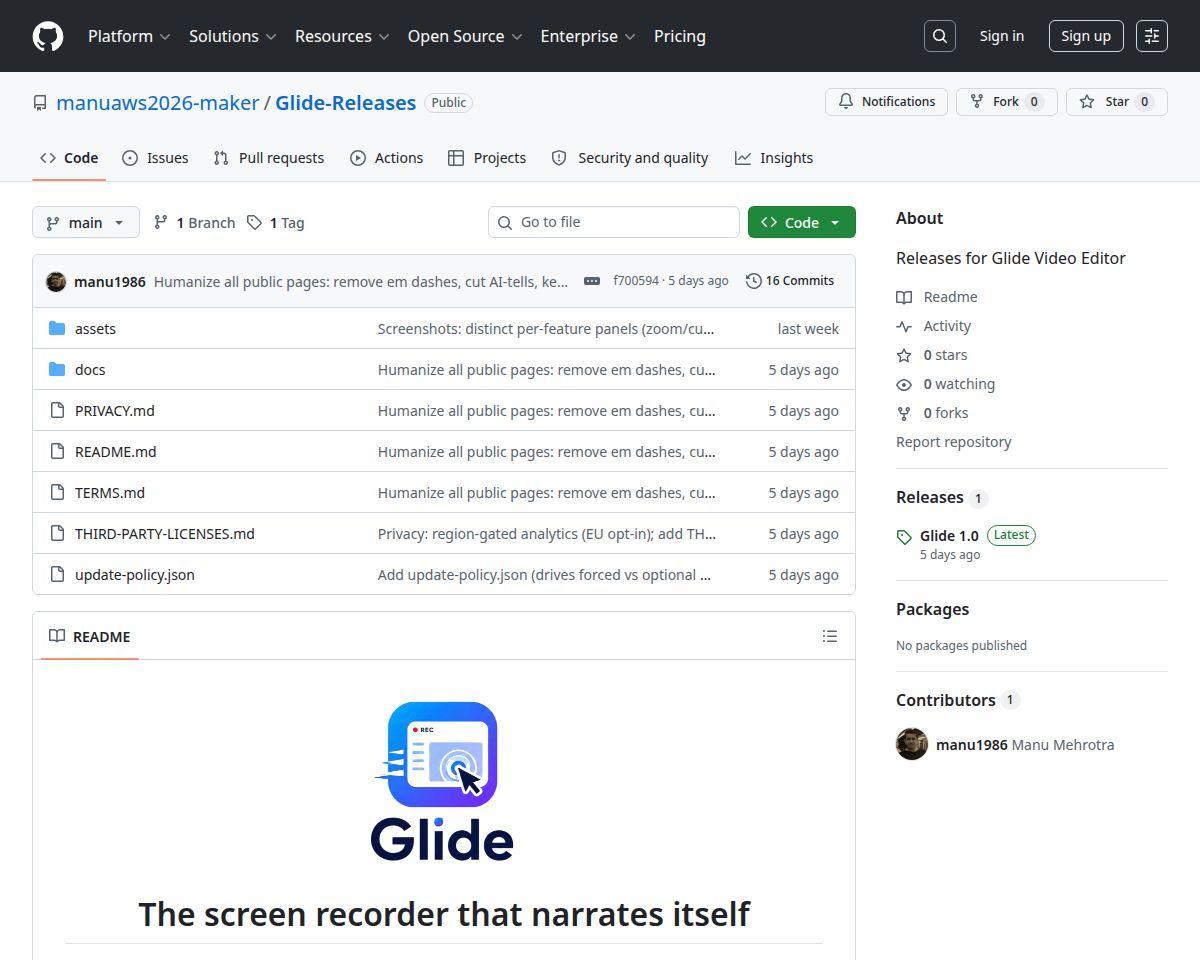This screenshot has width=1200, height=960.
Task: Click the assets folder icon
Action: click(x=57, y=328)
